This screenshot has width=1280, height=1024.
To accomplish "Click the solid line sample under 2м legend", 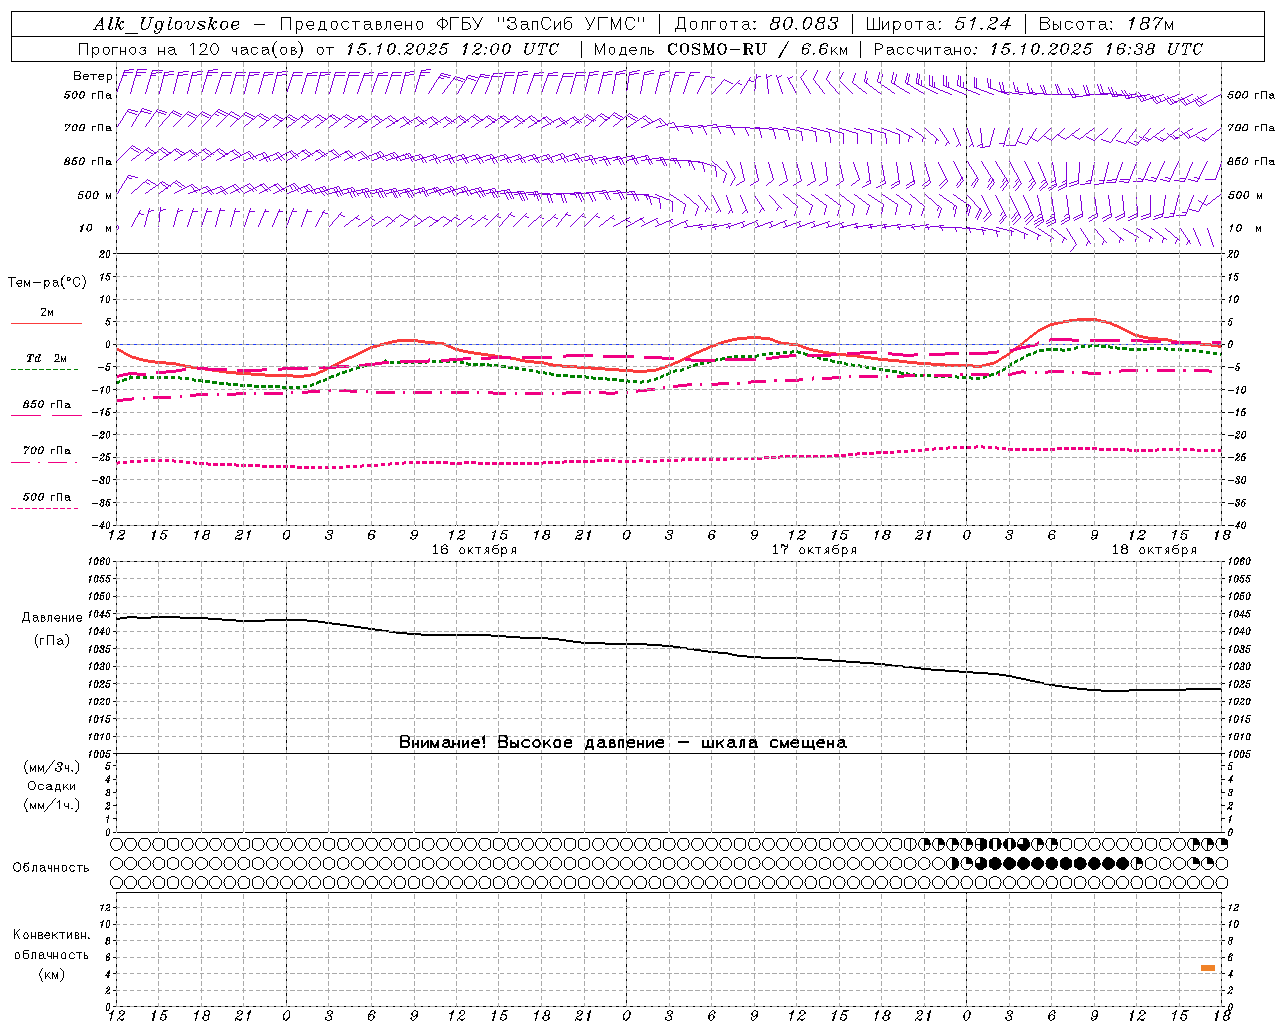I will pyautogui.click(x=46, y=323).
